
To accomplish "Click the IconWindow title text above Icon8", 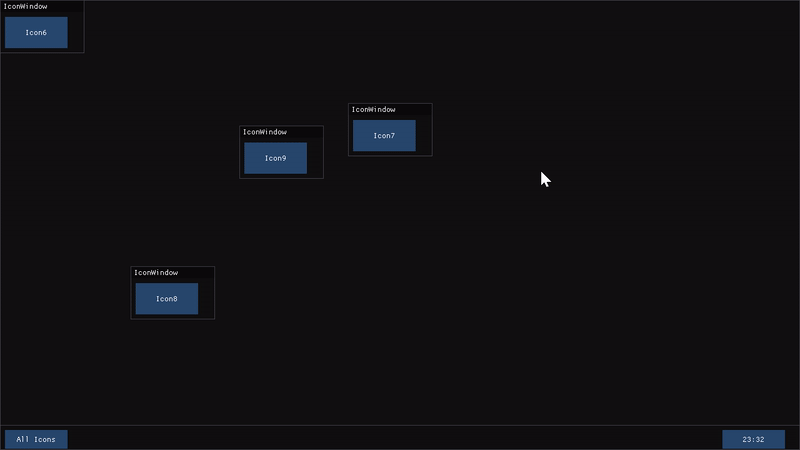I will tap(156, 272).
